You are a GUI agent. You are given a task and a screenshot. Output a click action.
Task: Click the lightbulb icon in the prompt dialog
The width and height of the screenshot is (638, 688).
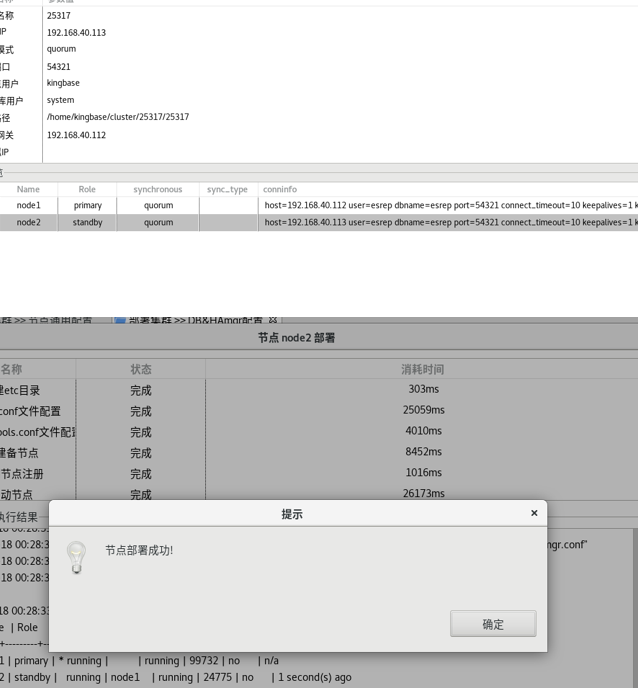[x=76, y=556]
